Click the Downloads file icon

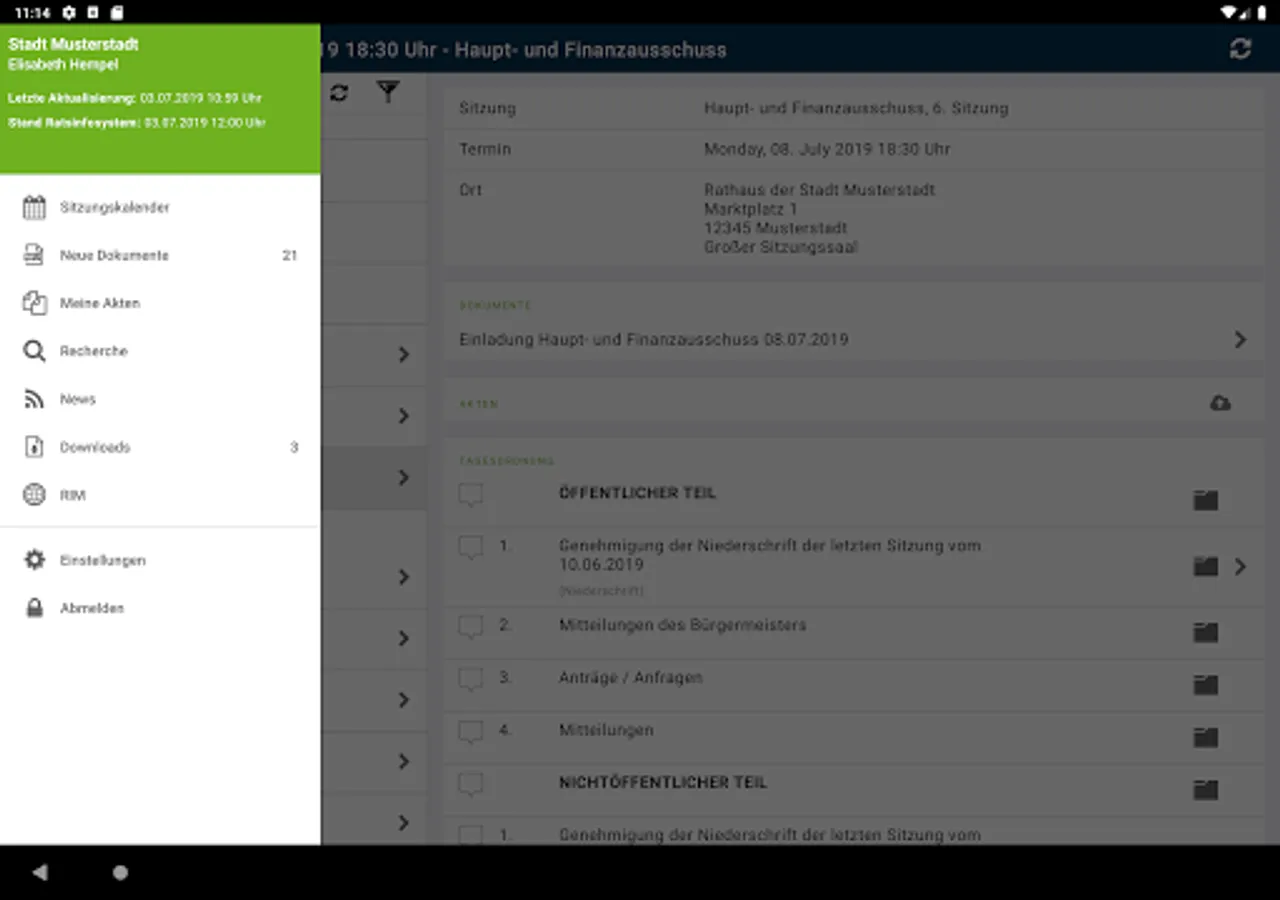(34, 447)
